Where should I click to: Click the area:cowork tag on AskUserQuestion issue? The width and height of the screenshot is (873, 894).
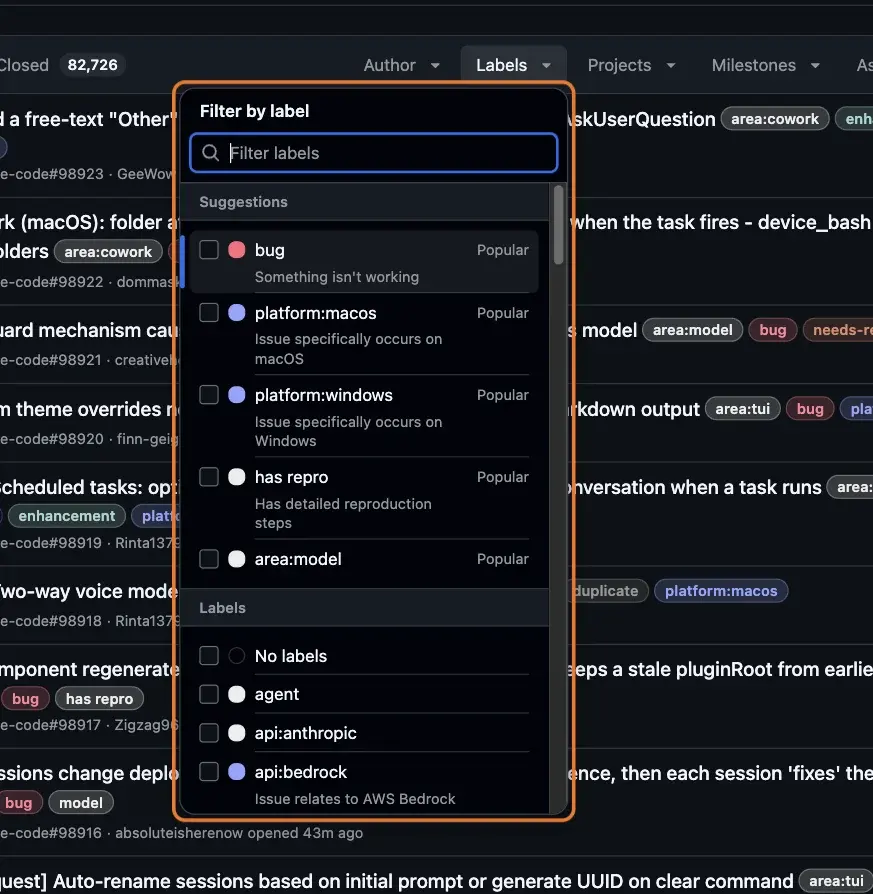[x=774, y=119]
